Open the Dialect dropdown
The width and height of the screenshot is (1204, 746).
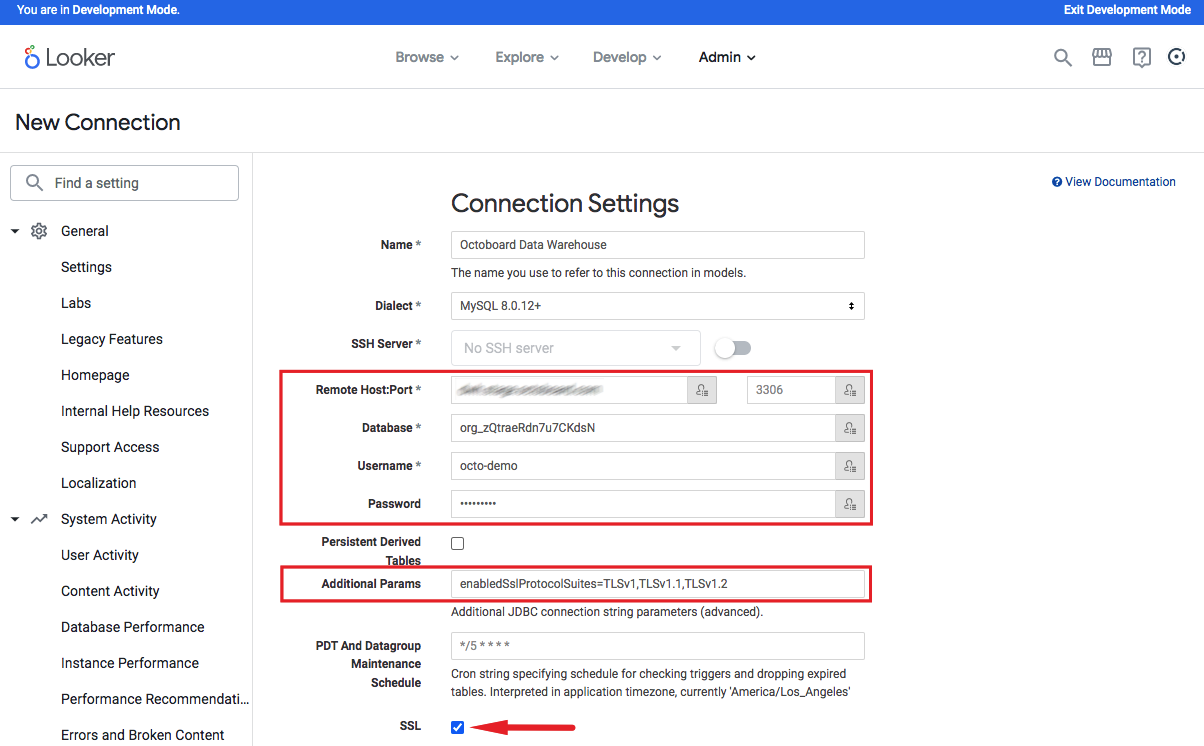tap(658, 306)
